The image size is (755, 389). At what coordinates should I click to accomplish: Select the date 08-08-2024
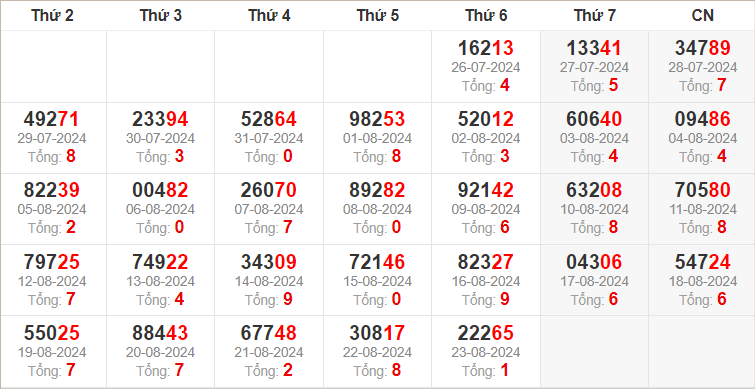377,210
